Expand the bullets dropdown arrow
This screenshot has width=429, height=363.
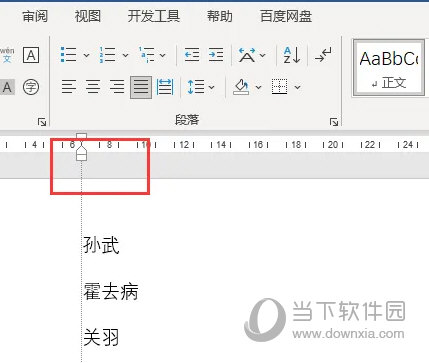tap(86, 55)
